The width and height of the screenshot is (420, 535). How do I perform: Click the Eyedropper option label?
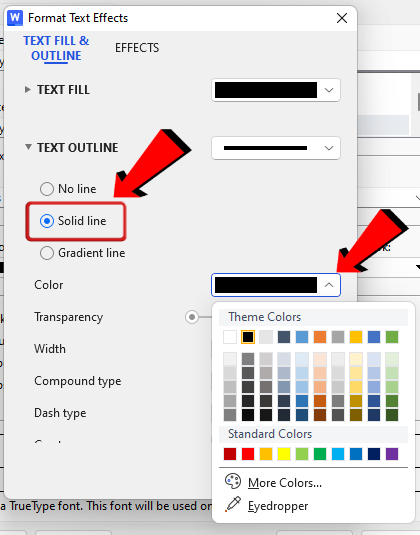click(x=278, y=506)
